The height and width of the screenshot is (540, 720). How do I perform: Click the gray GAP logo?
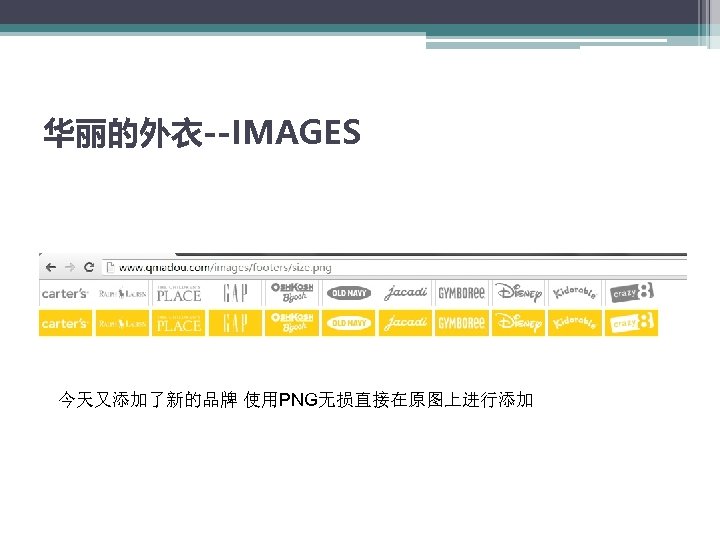pos(235,293)
